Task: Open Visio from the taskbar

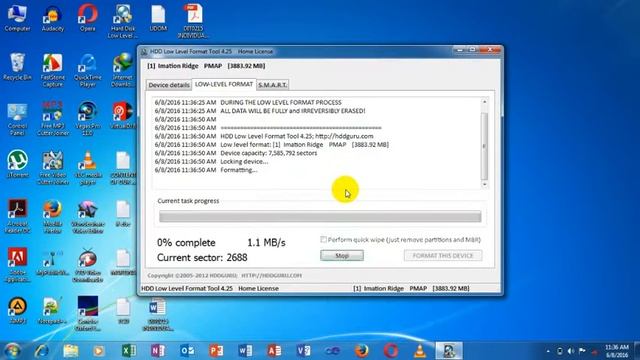Action: click(303, 351)
